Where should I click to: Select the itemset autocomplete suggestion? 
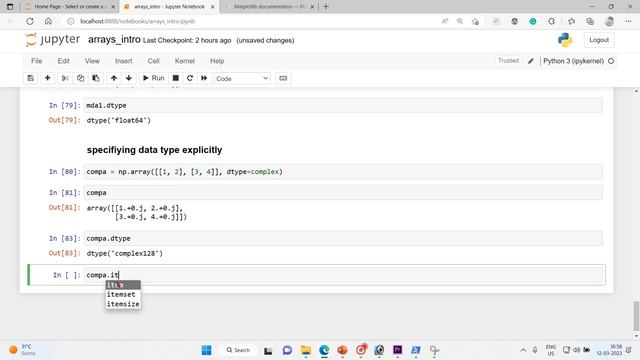tap(123, 294)
